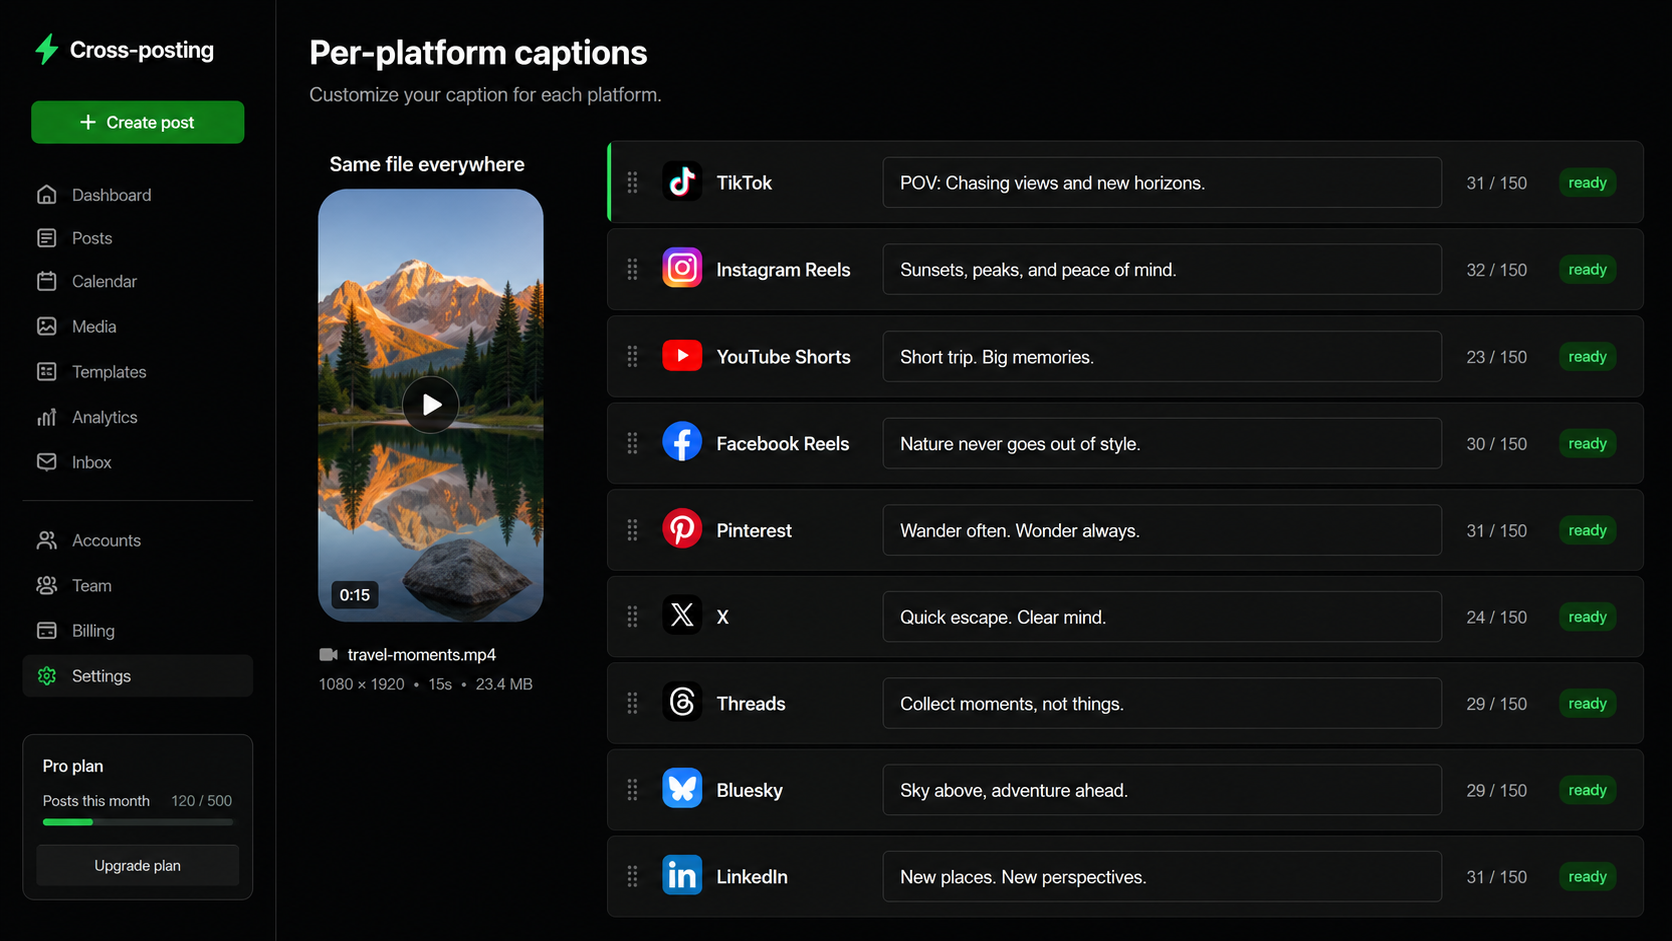
Task: Edit the LinkedIn caption field
Action: pos(1162,877)
